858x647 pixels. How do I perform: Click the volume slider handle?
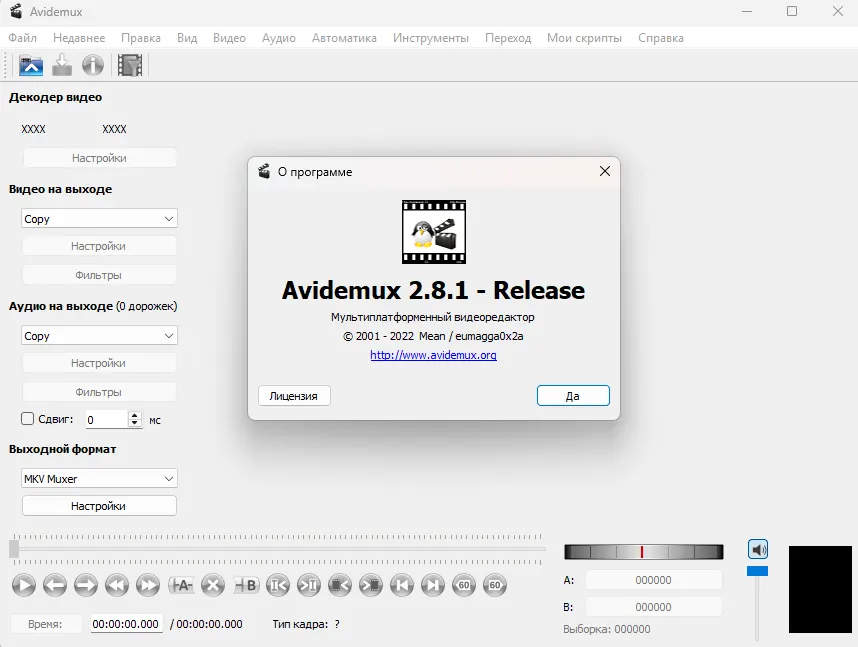[758, 571]
